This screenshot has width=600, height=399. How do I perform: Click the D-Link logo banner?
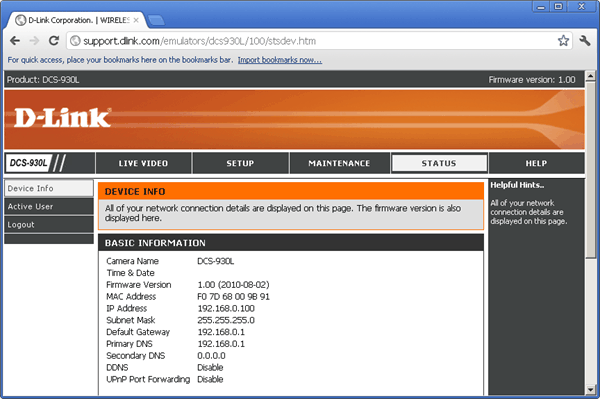294,119
